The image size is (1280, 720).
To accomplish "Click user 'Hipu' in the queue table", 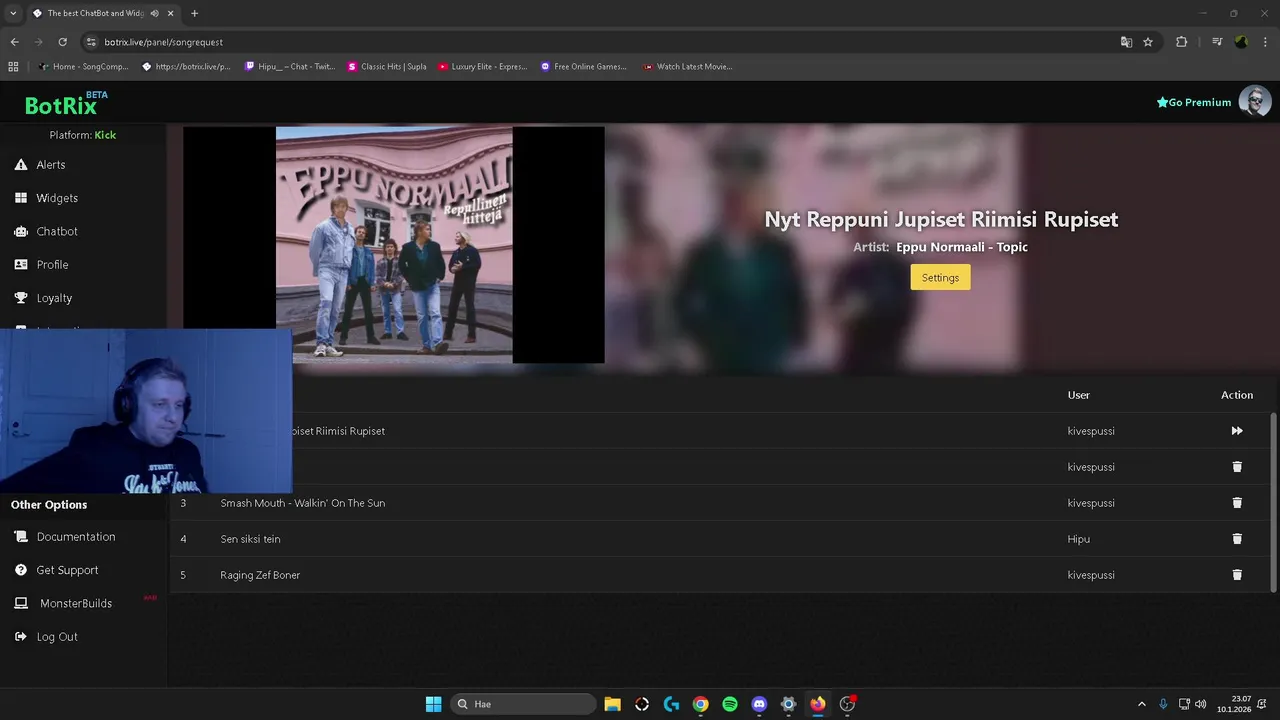I will click(x=1078, y=539).
